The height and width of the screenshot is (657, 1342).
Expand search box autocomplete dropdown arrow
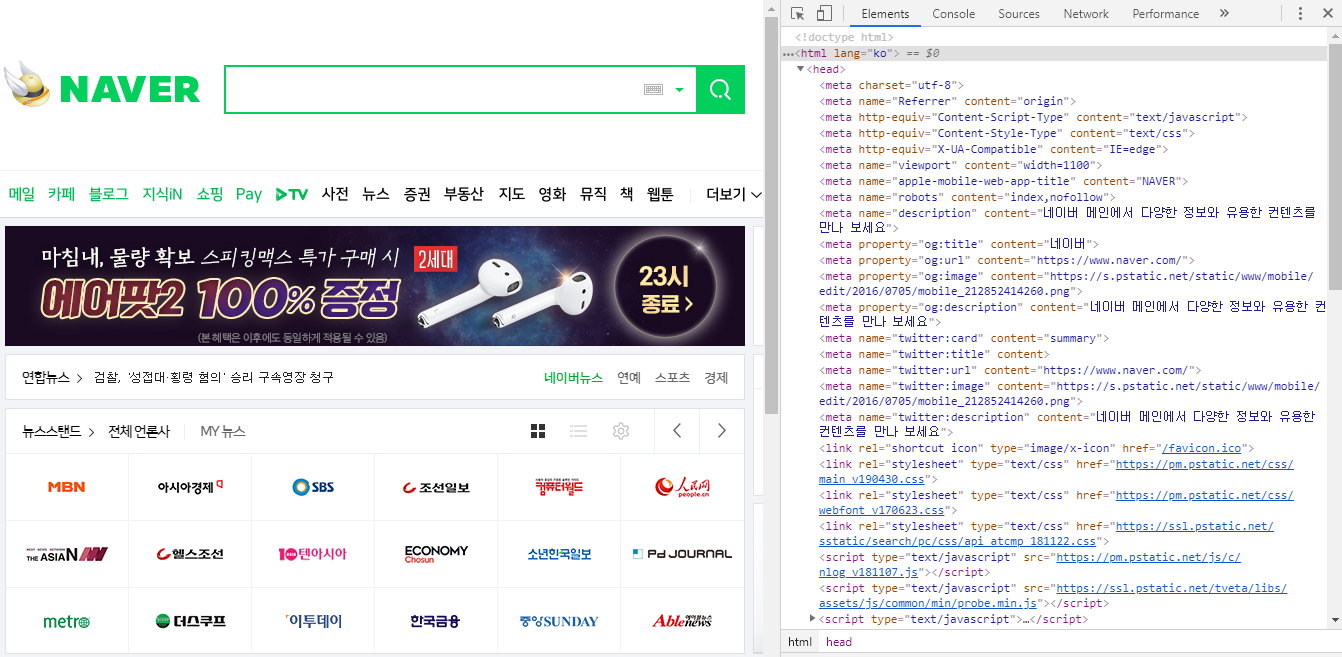tap(680, 90)
